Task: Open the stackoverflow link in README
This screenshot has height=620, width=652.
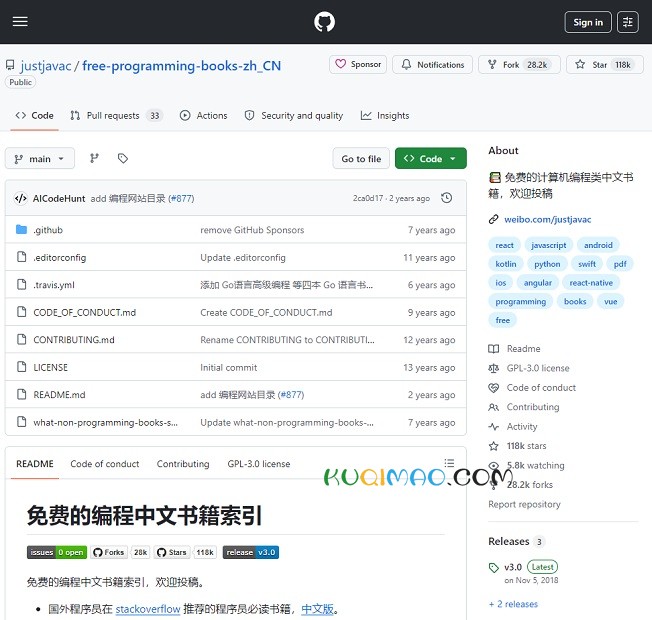Action: (148, 609)
